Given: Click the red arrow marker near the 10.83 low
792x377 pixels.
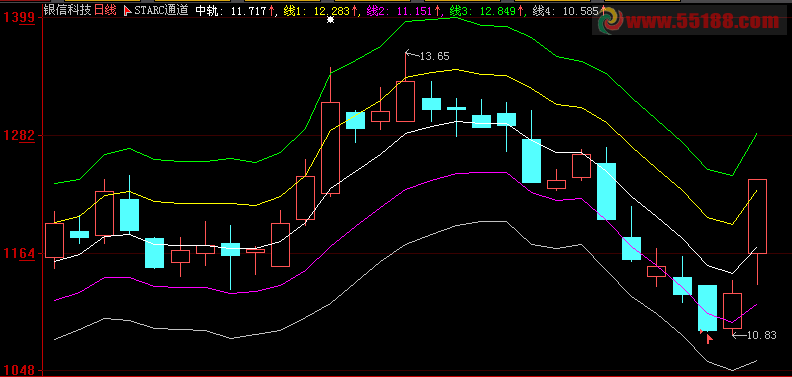Looking at the screenshot, I should pos(709,338).
